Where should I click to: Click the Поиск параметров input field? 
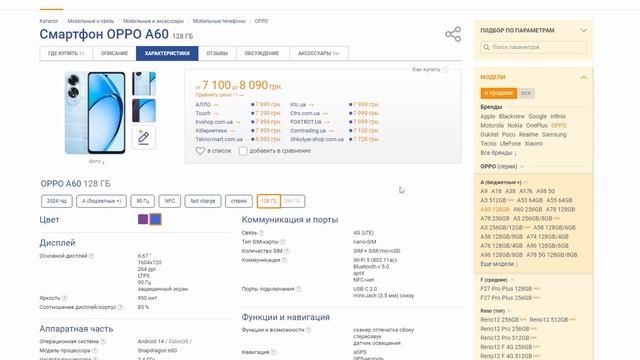click(x=533, y=47)
